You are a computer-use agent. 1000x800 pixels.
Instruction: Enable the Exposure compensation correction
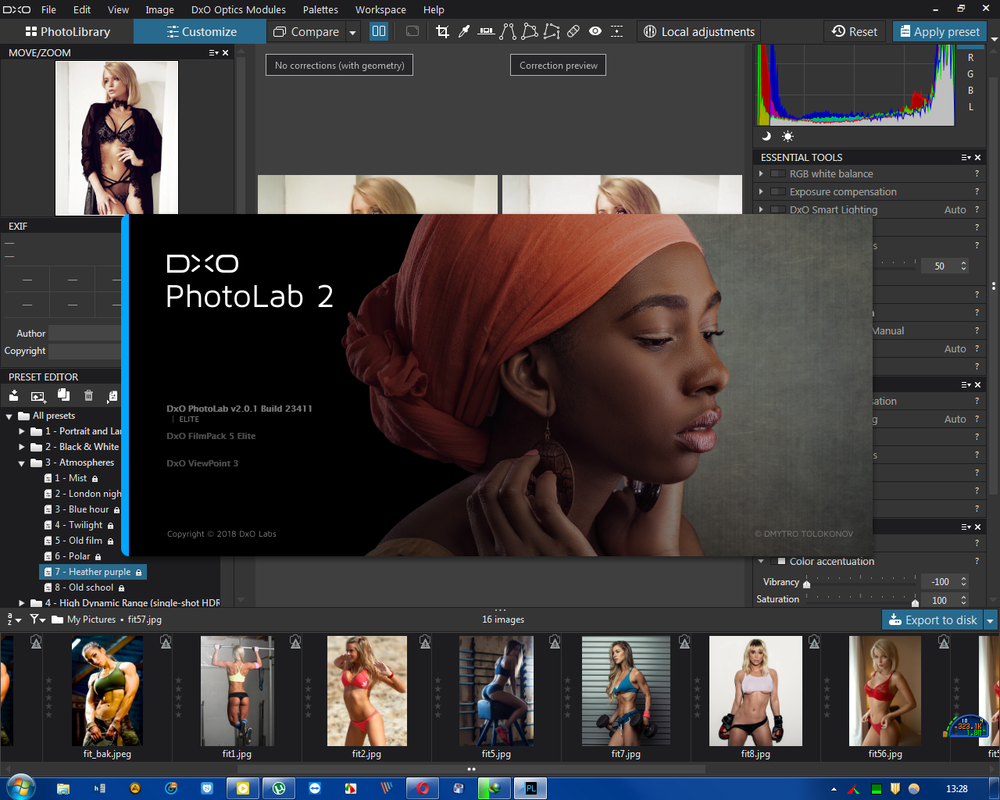[777, 191]
